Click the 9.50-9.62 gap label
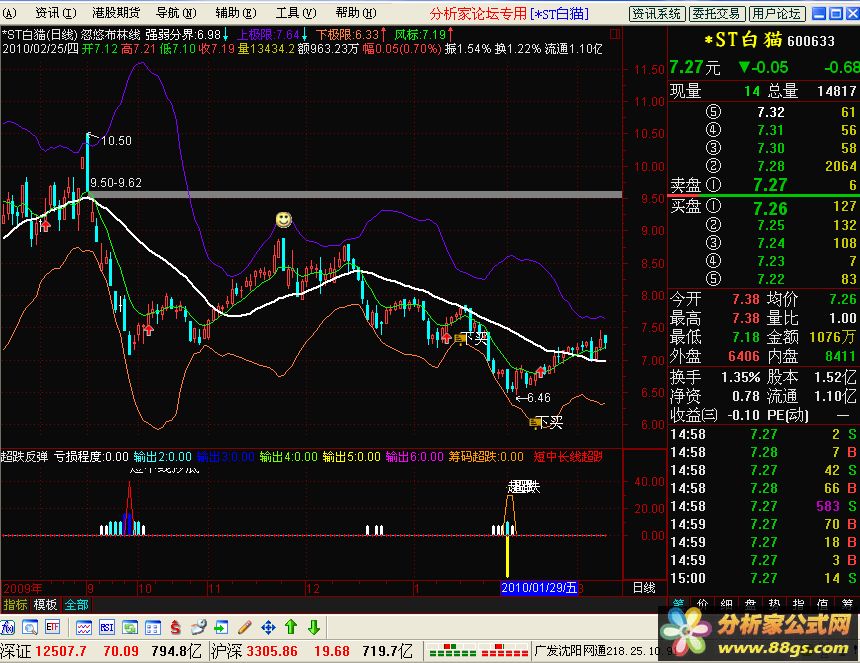 [116, 183]
